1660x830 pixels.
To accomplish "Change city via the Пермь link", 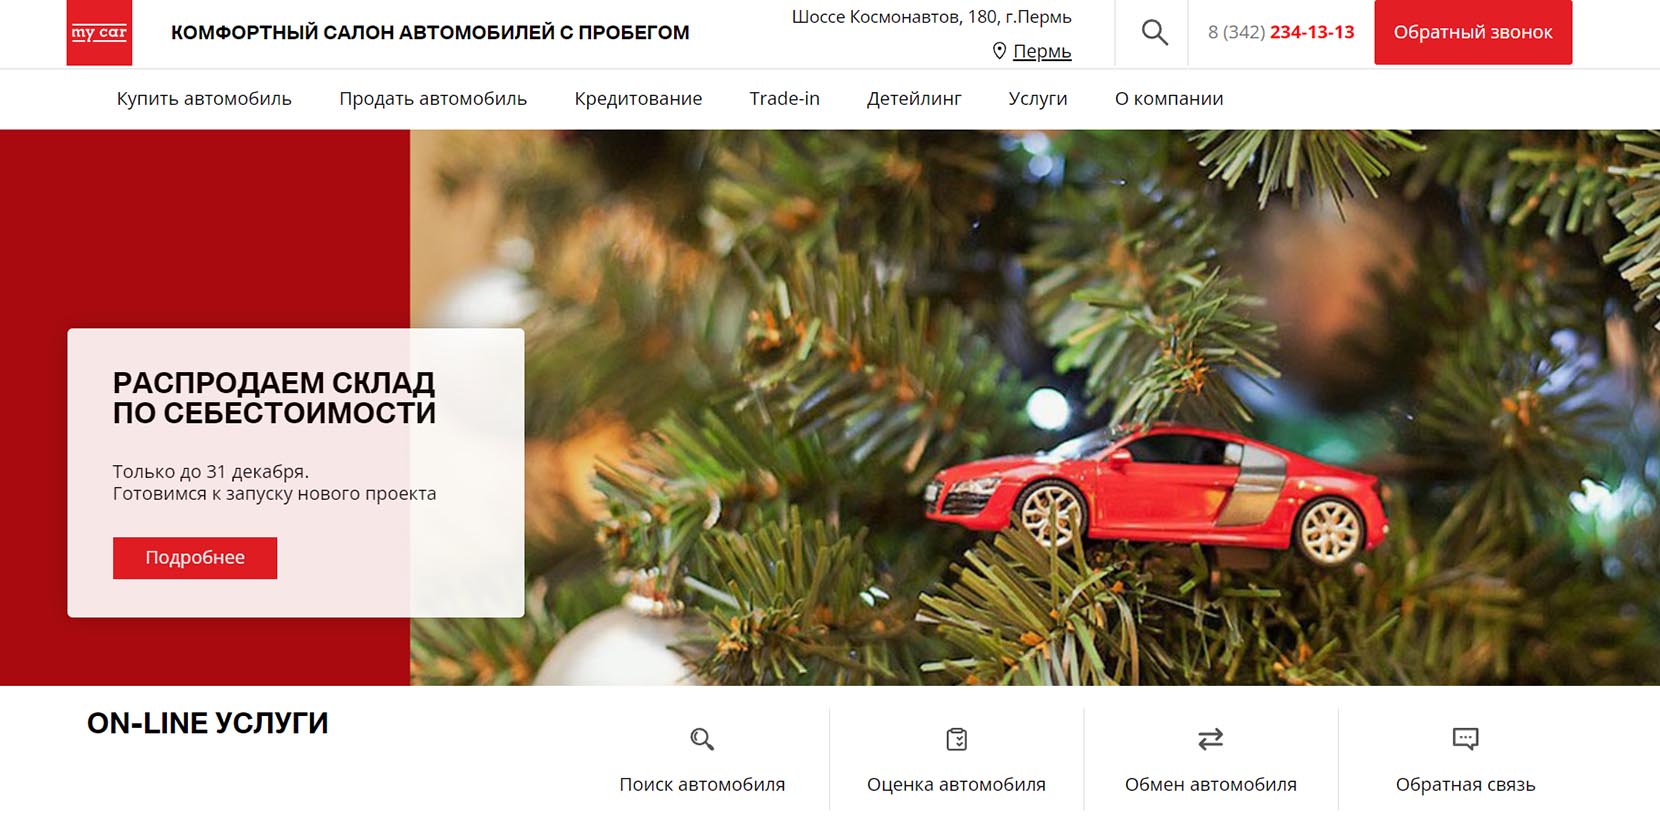I will 1042,51.
